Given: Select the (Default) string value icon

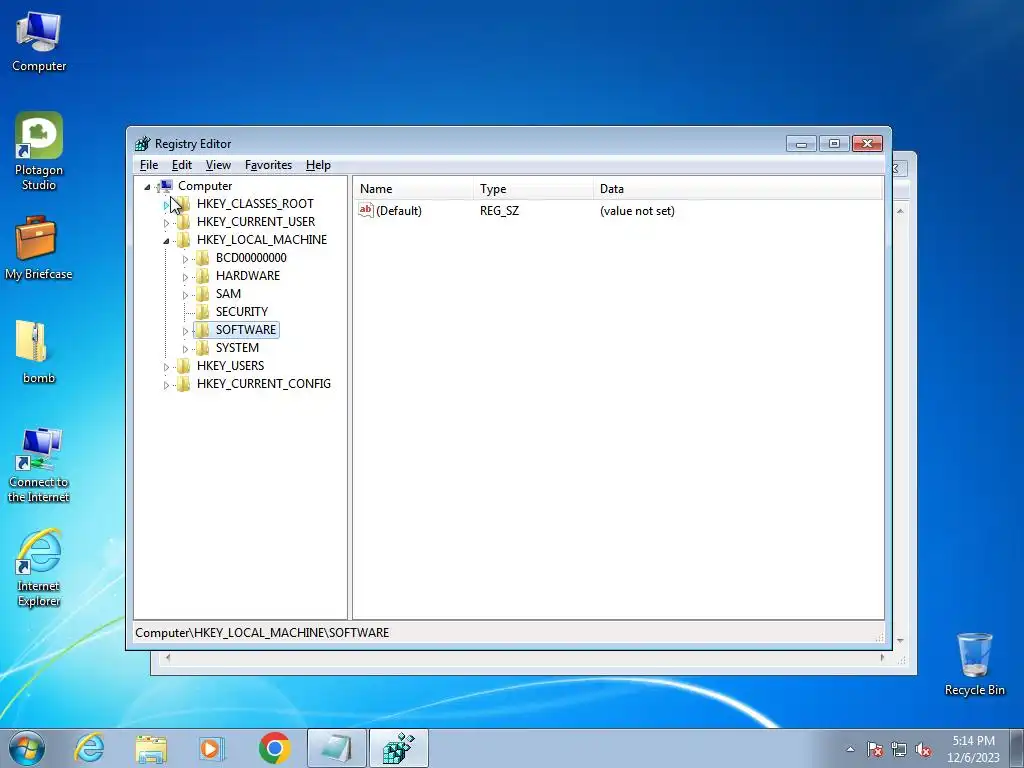Looking at the screenshot, I should (366, 210).
